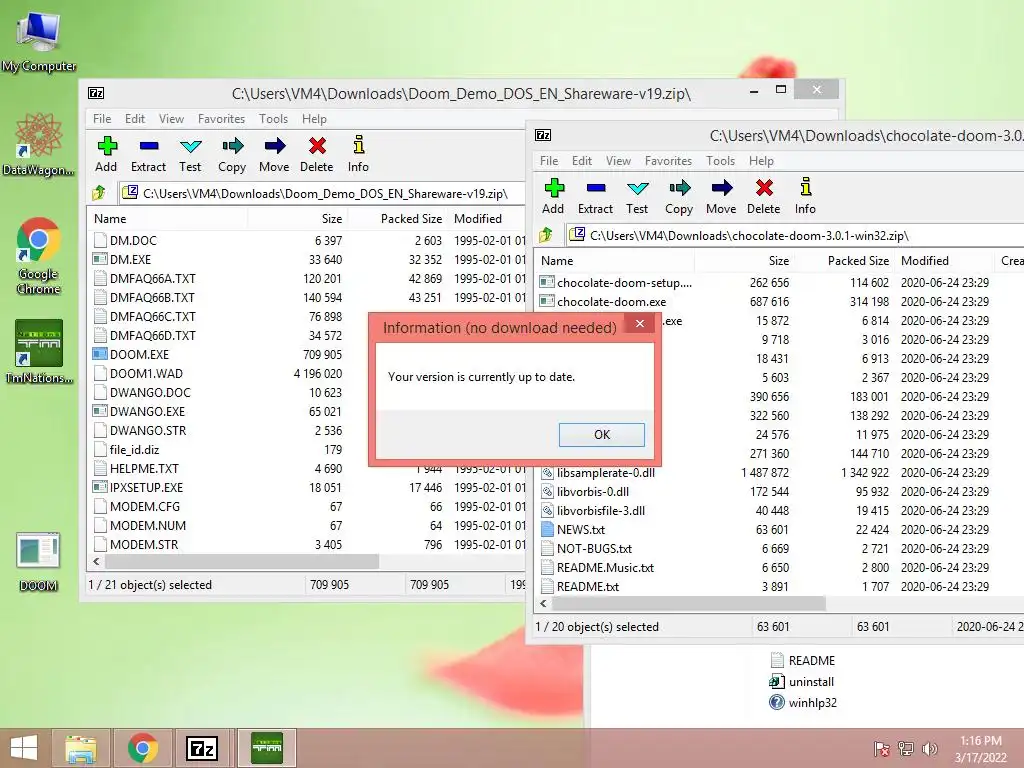Sort by Packed Size in Doom_Demo window
This screenshot has width=1024, height=768.
coord(397,219)
